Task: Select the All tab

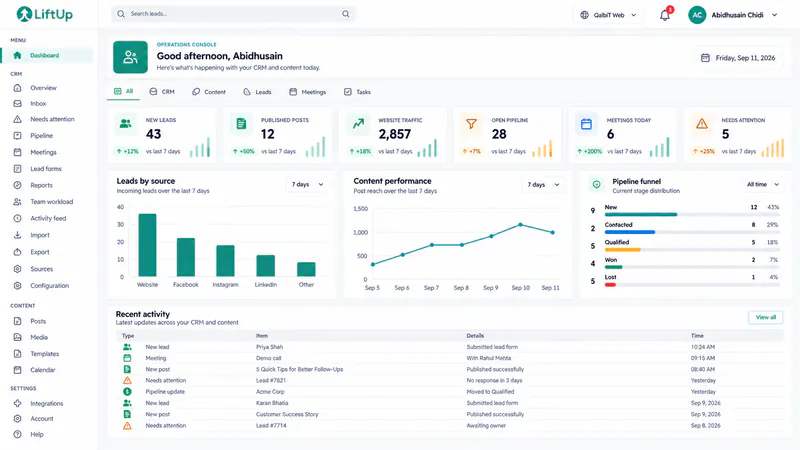Action: point(123,91)
